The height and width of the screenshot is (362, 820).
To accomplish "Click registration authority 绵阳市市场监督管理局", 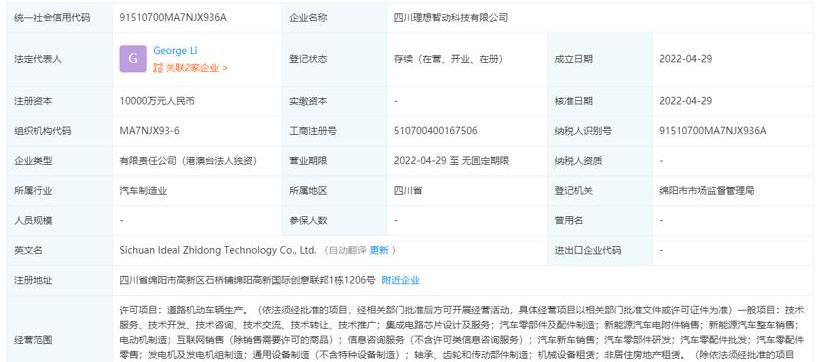I will [707, 191].
